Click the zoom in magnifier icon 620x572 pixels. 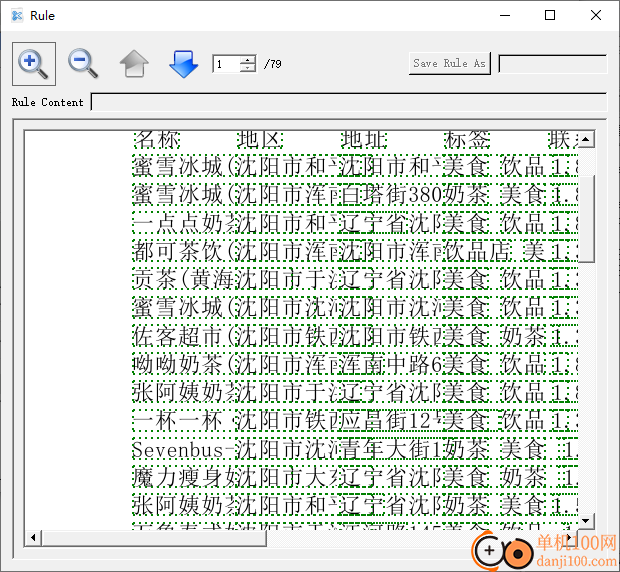pos(34,64)
